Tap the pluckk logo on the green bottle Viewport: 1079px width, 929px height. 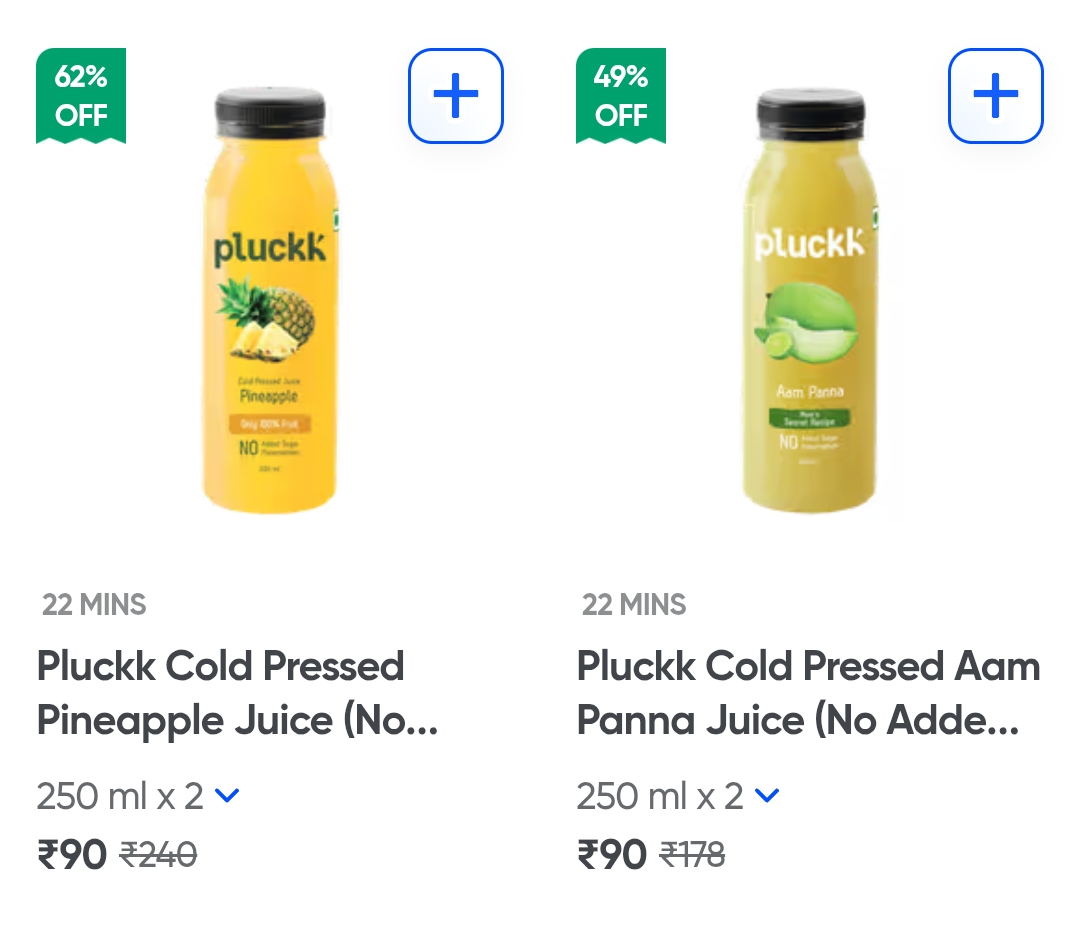pyautogui.click(x=809, y=243)
